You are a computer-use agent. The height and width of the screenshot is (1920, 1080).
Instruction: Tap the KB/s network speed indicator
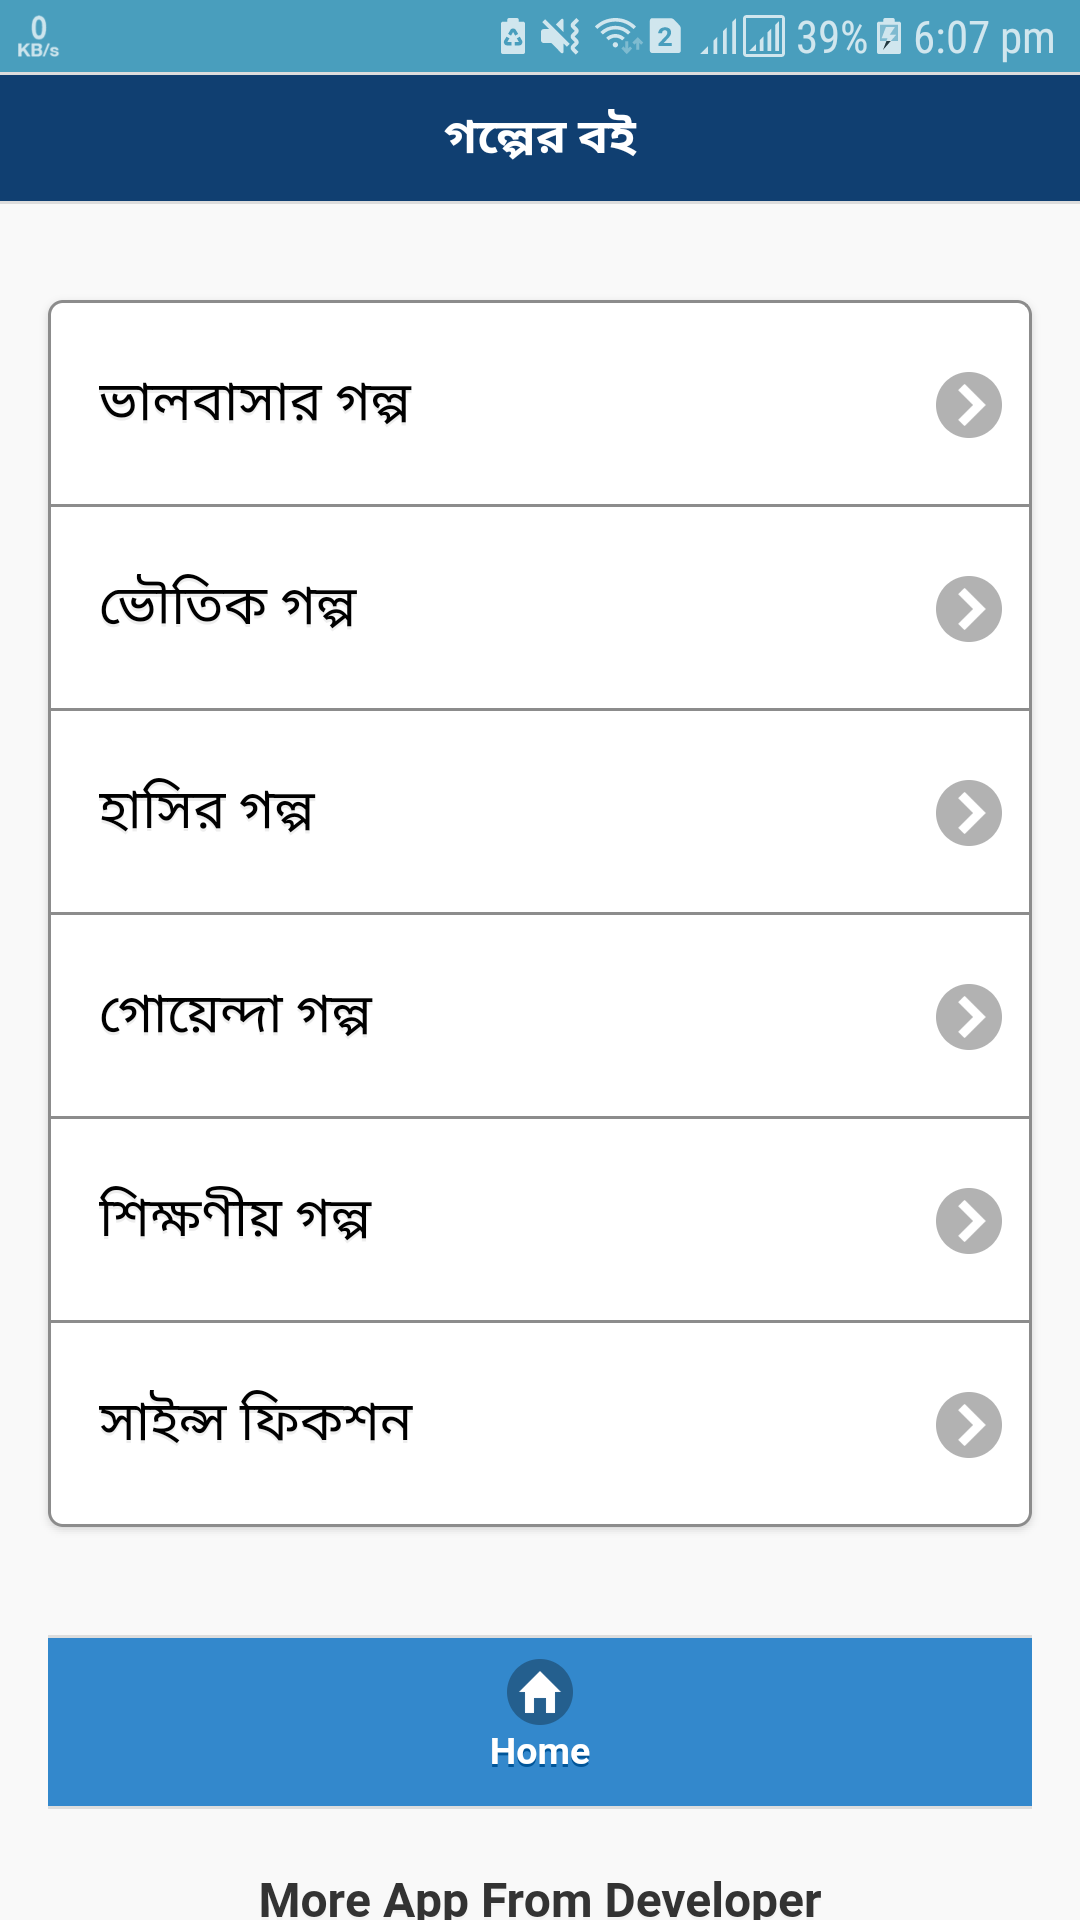pos(38,36)
